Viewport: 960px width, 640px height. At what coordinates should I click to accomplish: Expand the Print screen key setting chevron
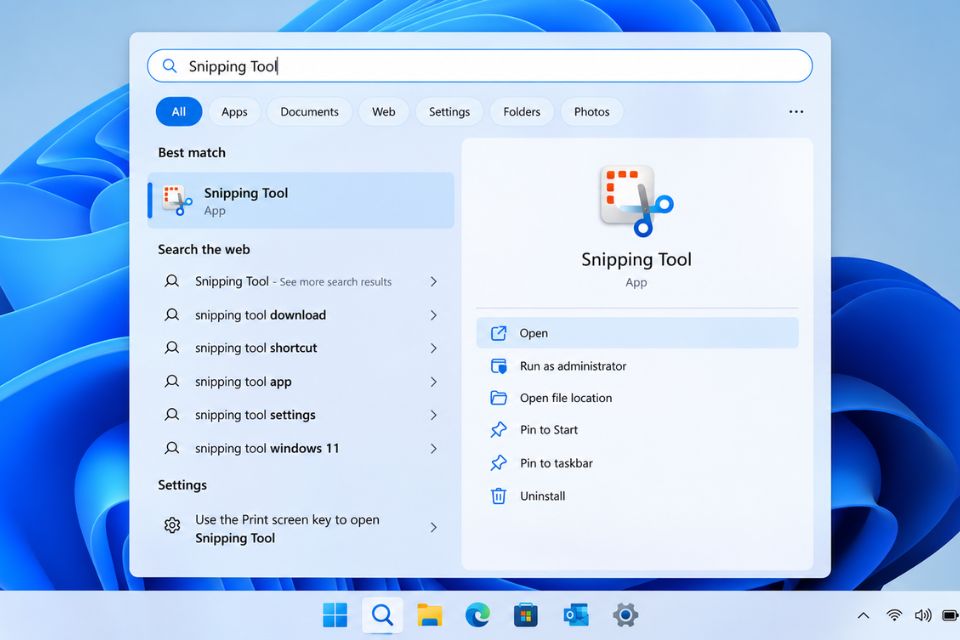(433, 527)
